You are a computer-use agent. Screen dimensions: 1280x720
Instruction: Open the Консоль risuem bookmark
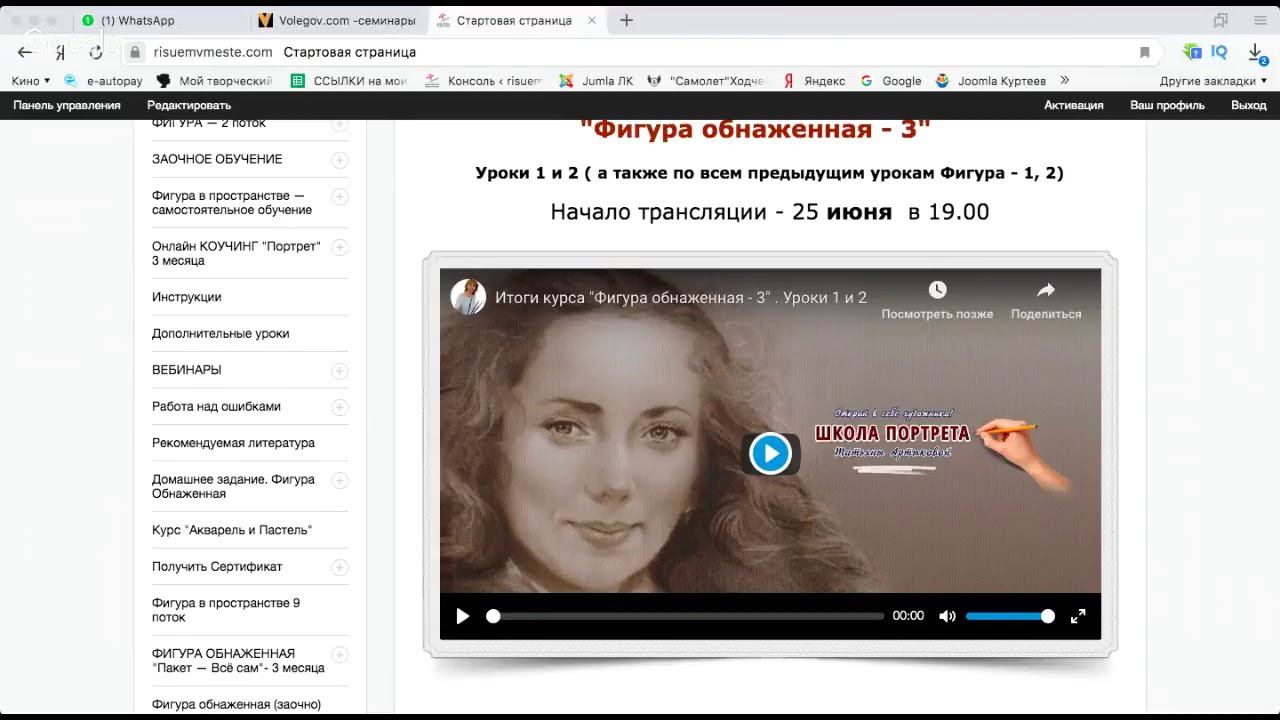[484, 81]
